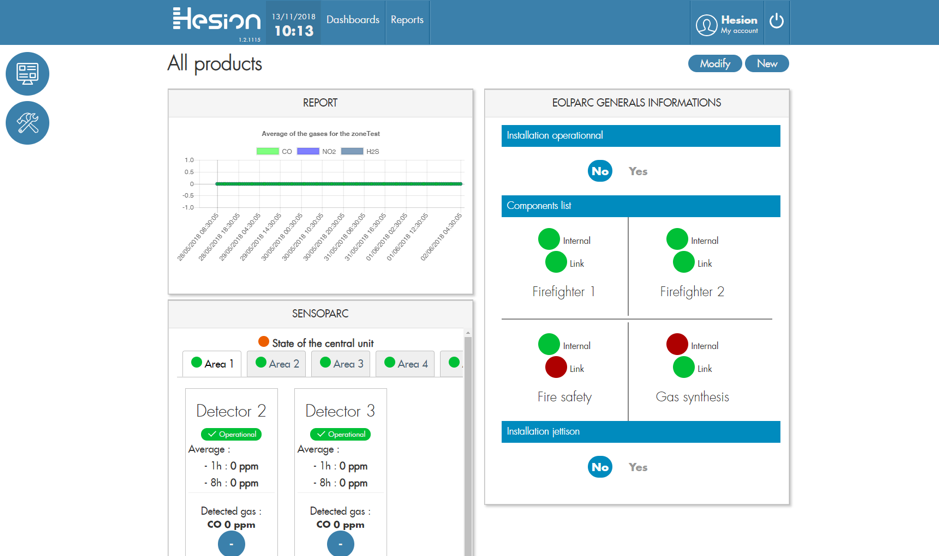Click the power logout icon
Viewport: 939px width, 556px height.
(x=777, y=21)
